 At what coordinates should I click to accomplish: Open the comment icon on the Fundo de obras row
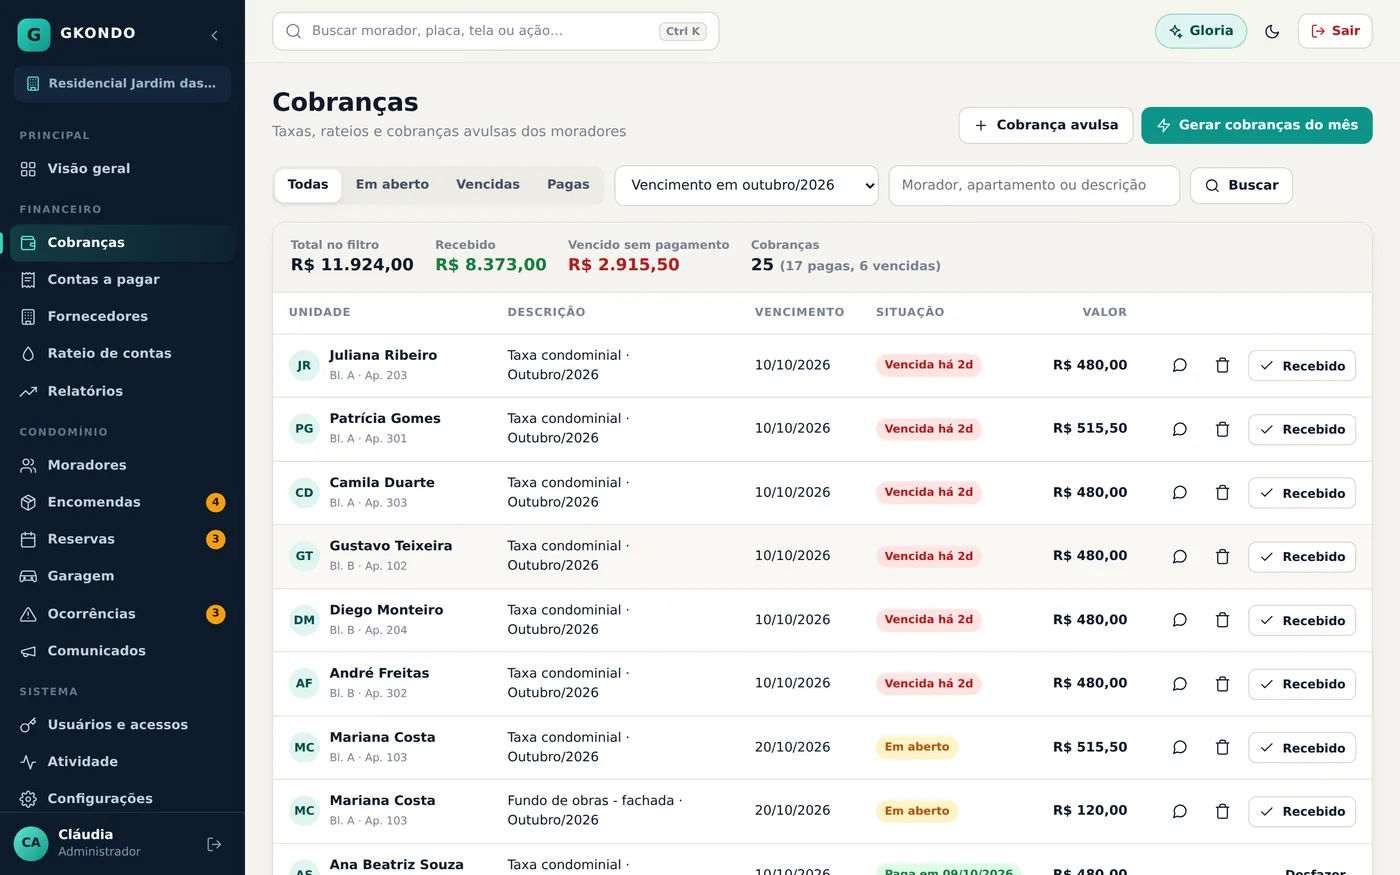pyautogui.click(x=1180, y=811)
